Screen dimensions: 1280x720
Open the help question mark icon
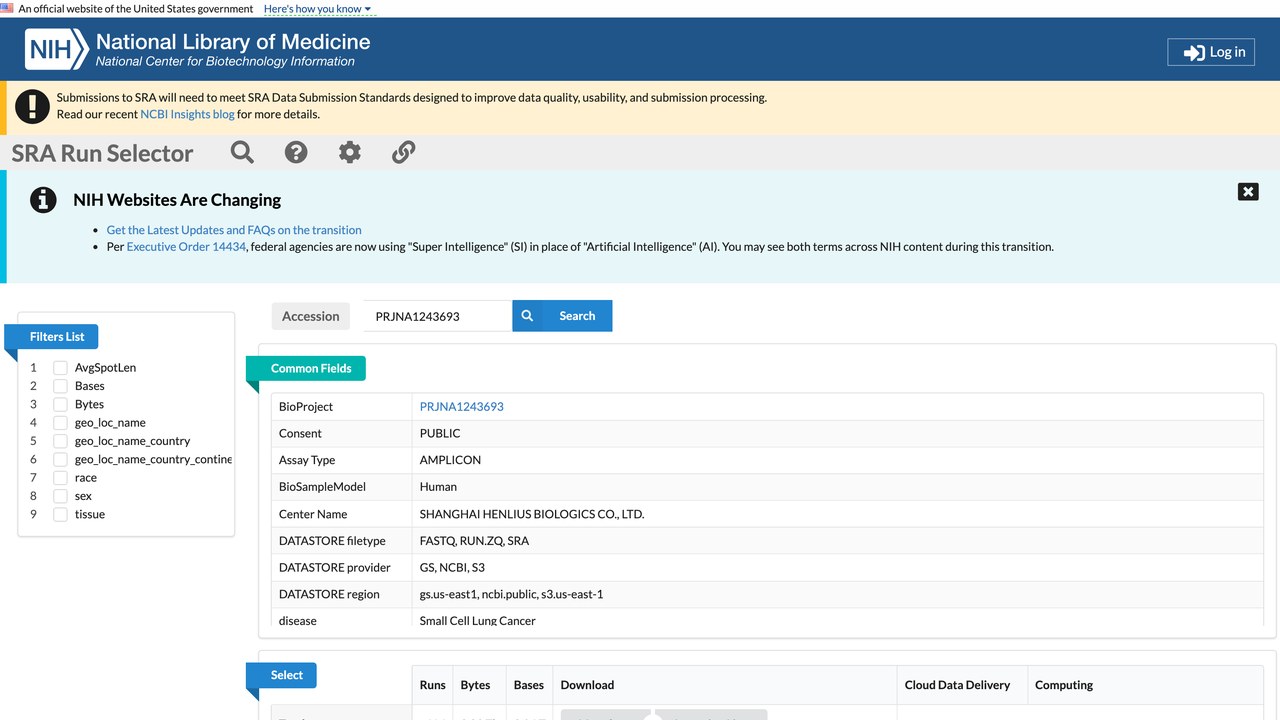point(296,152)
